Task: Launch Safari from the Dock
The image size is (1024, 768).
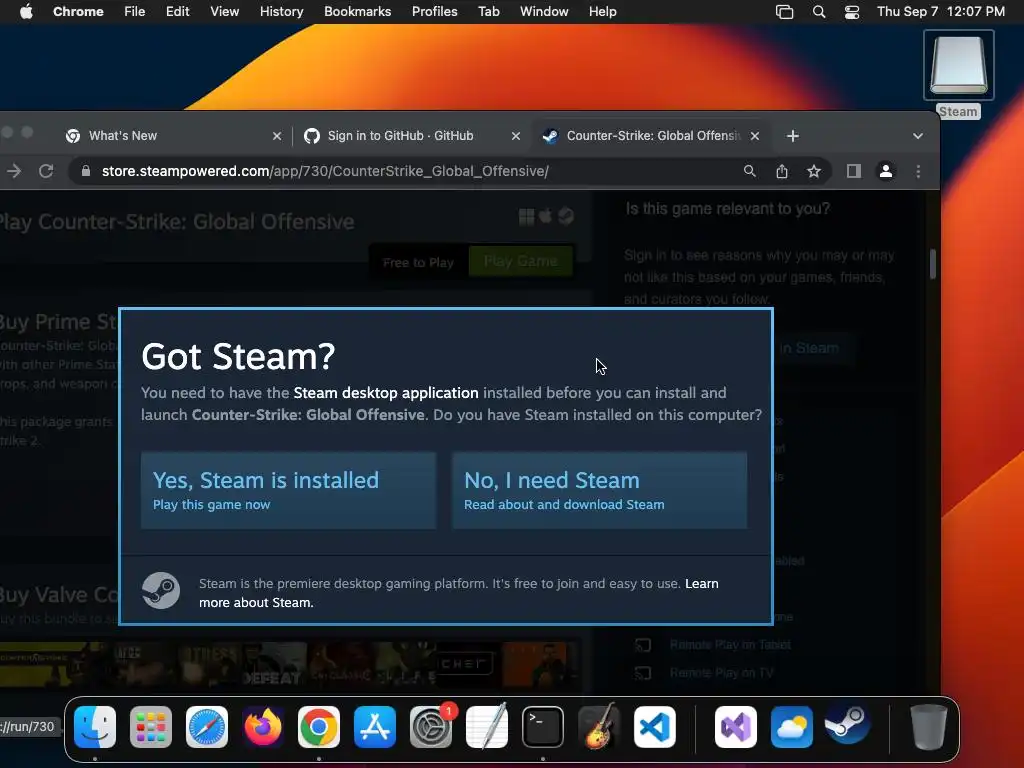Action: (x=207, y=727)
